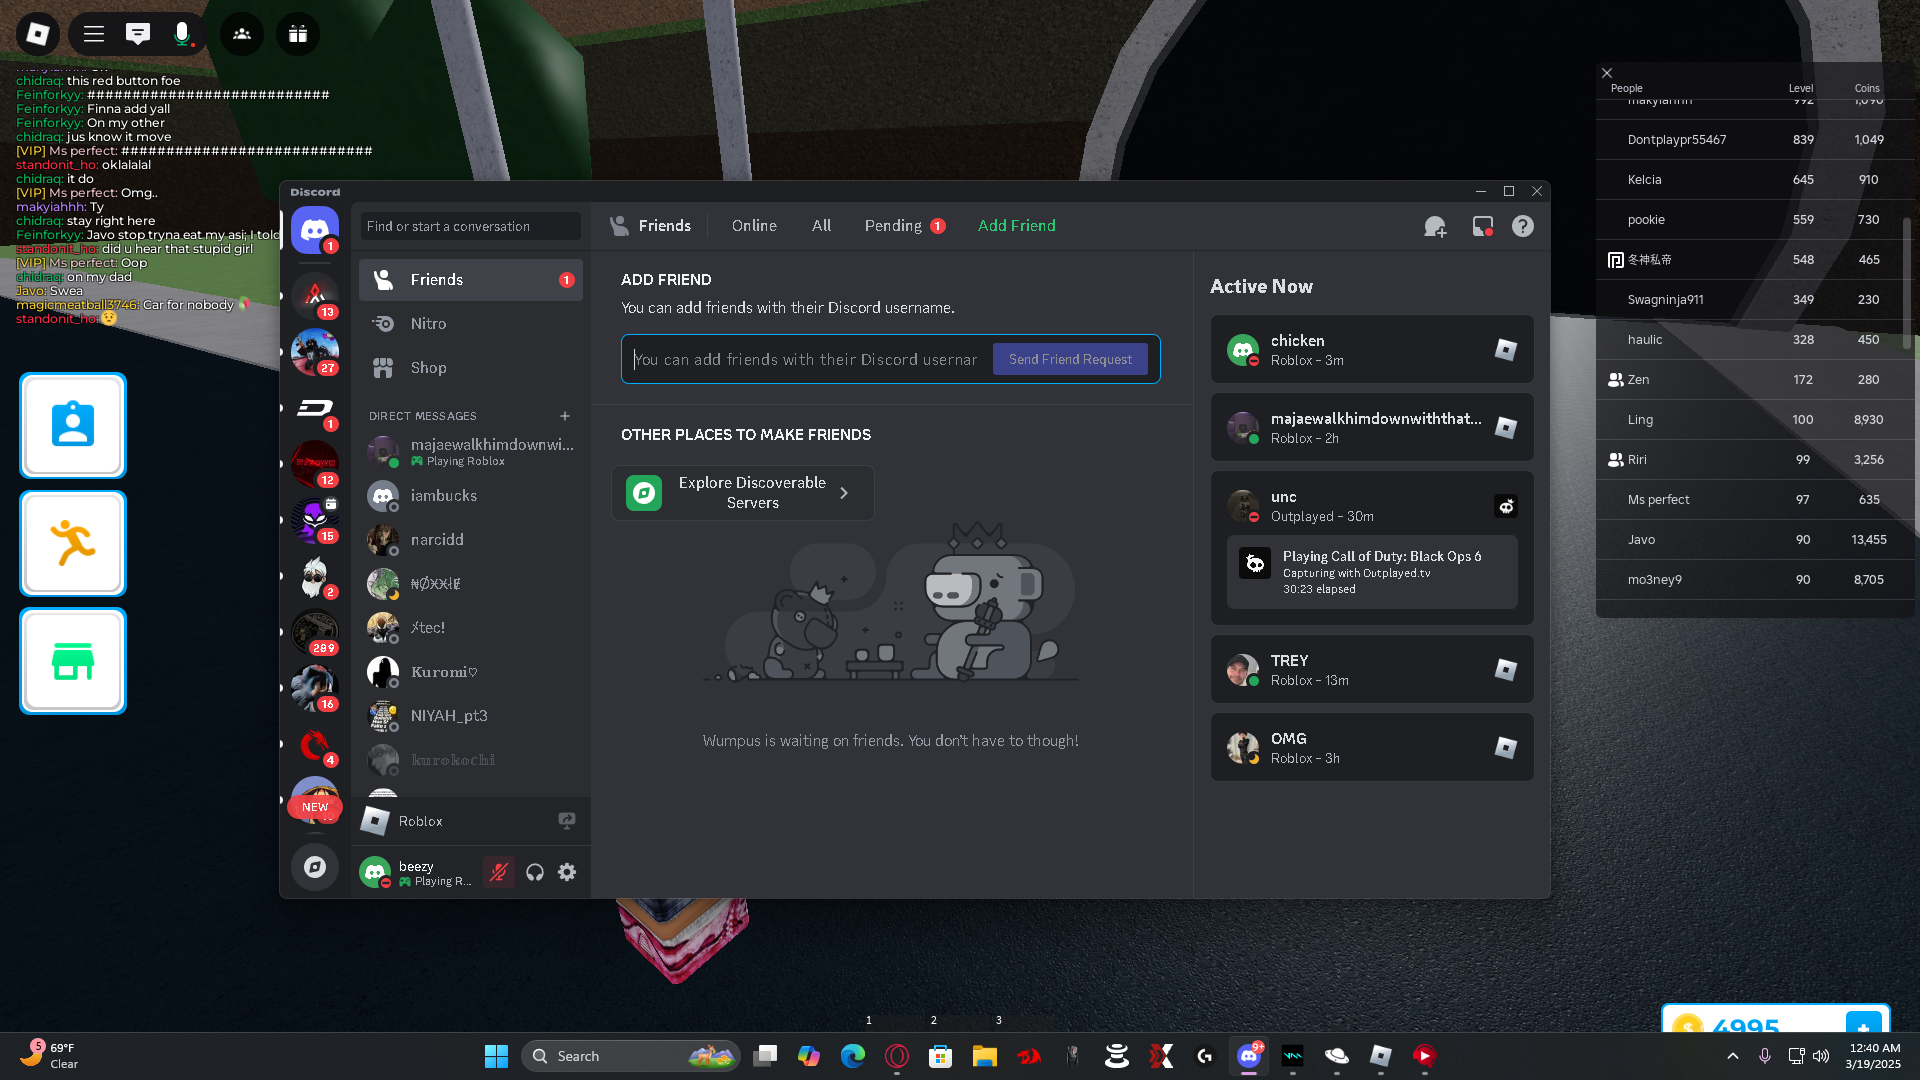Open the Windows Start menu
Screen dimensions: 1920x1080
(x=496, y=1056)
